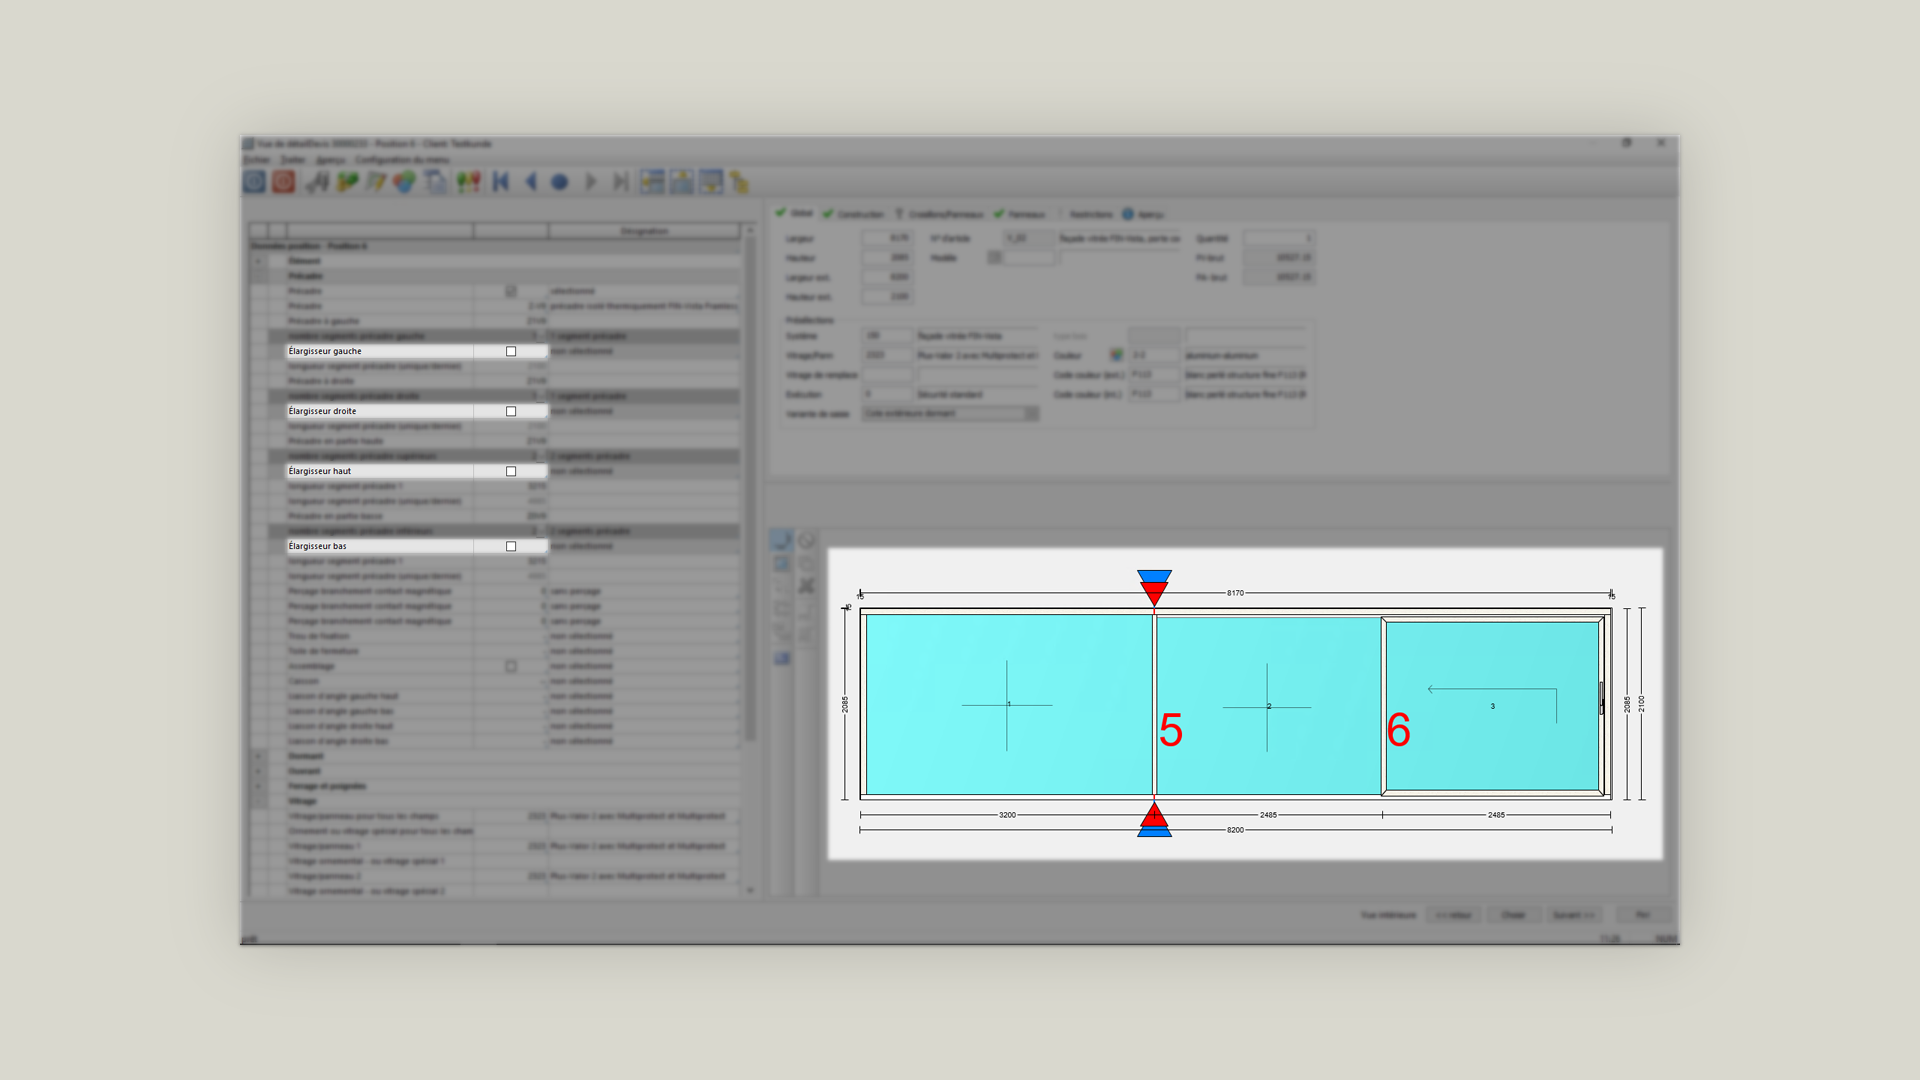The image size is (1920, 1080).
Task: Open the Fichier menu
Action: coord(257,159)
